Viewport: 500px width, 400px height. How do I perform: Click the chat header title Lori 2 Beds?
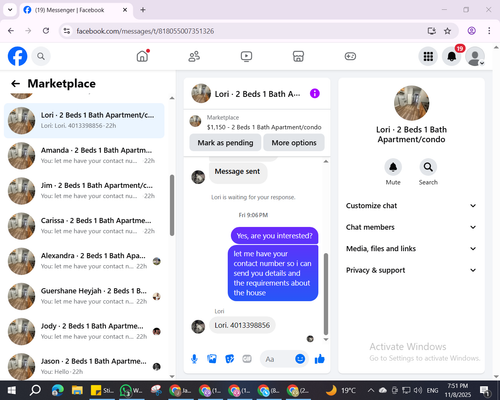click(257, 94)
